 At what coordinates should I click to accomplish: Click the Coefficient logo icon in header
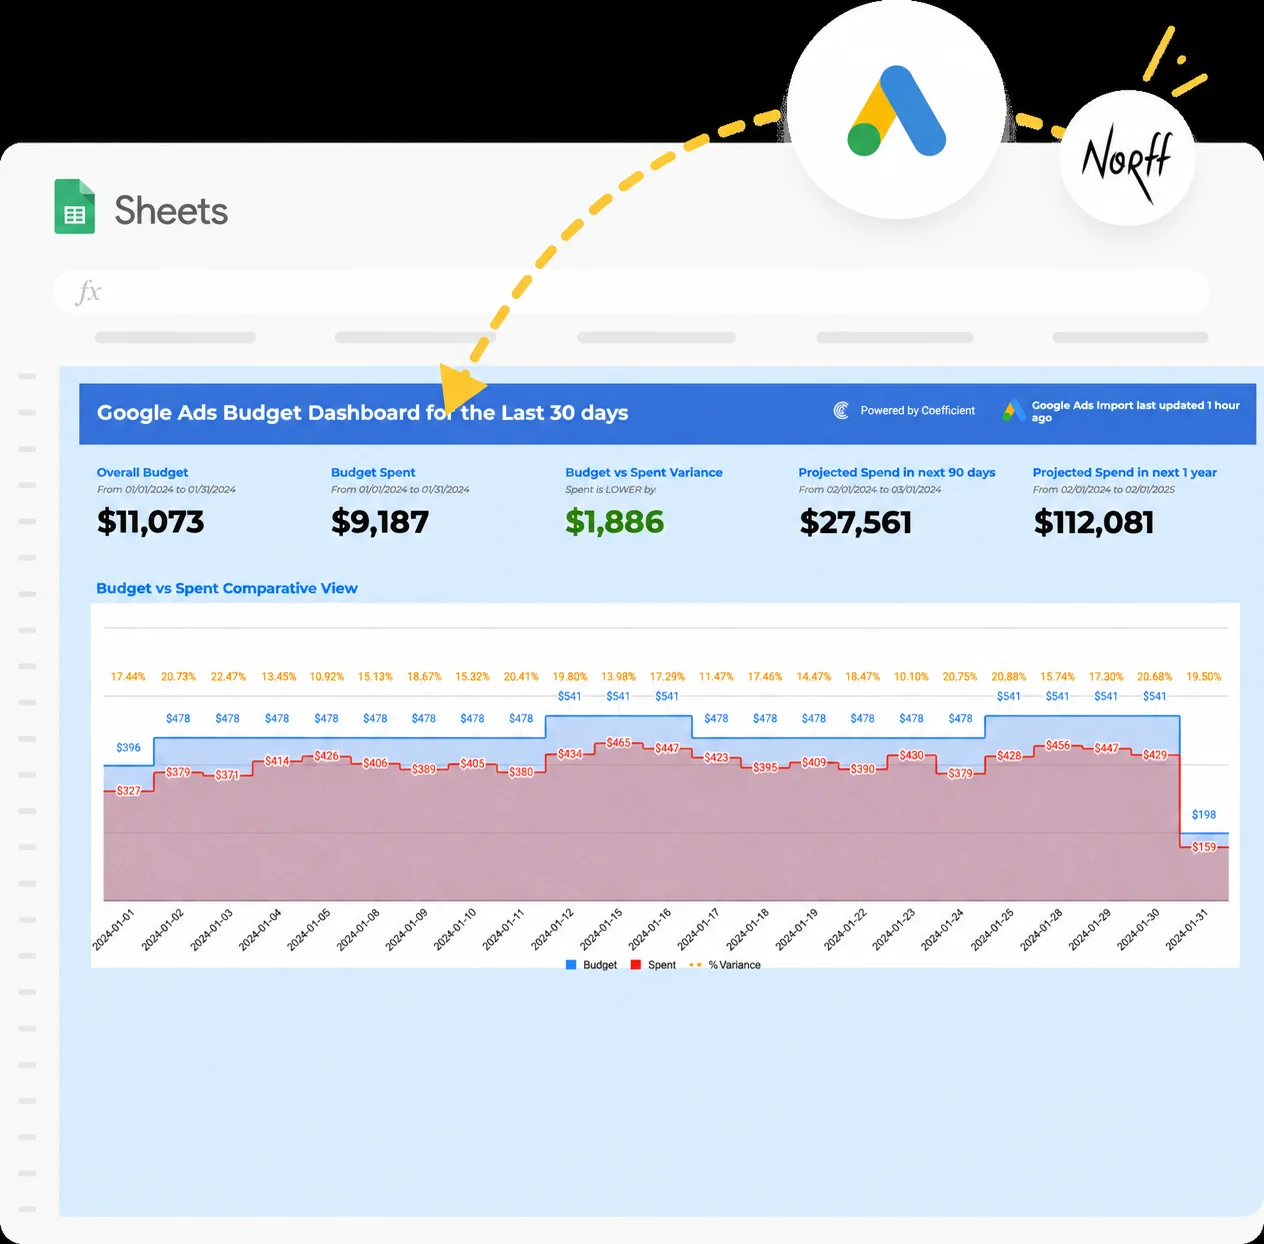[842, 411]
